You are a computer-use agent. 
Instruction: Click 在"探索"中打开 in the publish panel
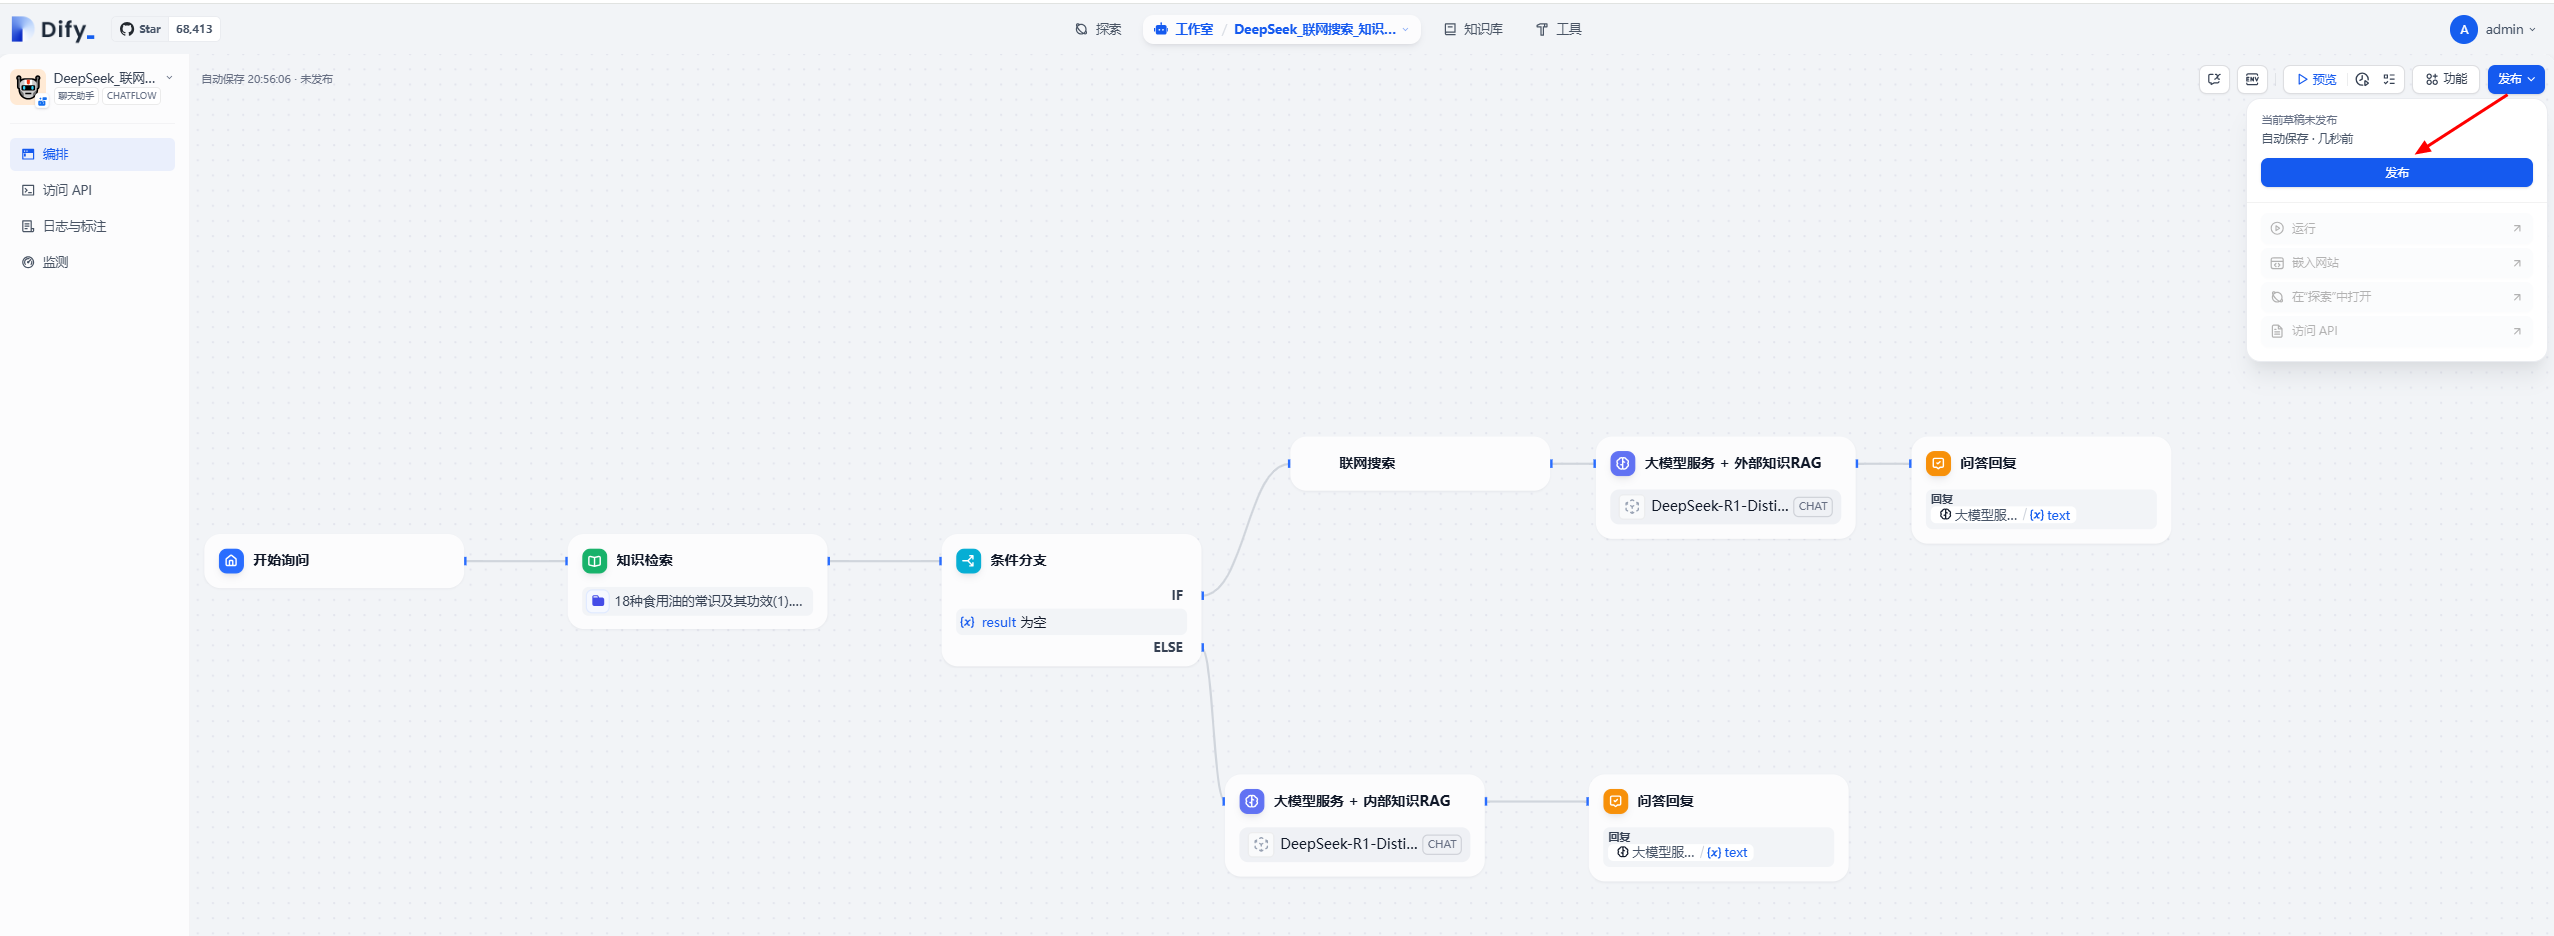pyautogui.click(x=2396, y=296)
